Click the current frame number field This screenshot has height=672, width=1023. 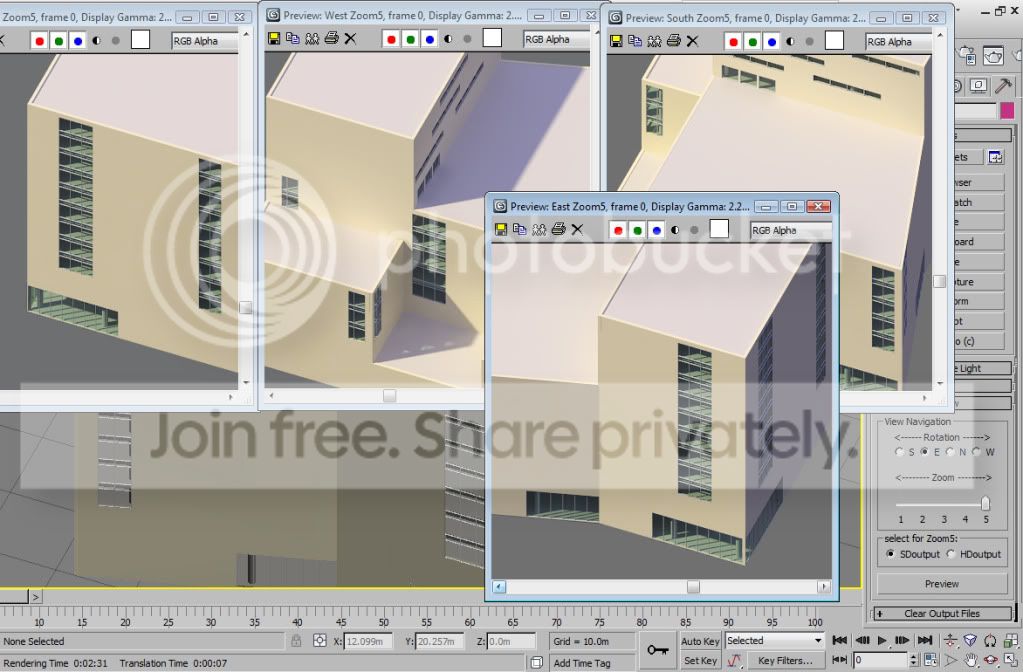[x=880, y=660]
